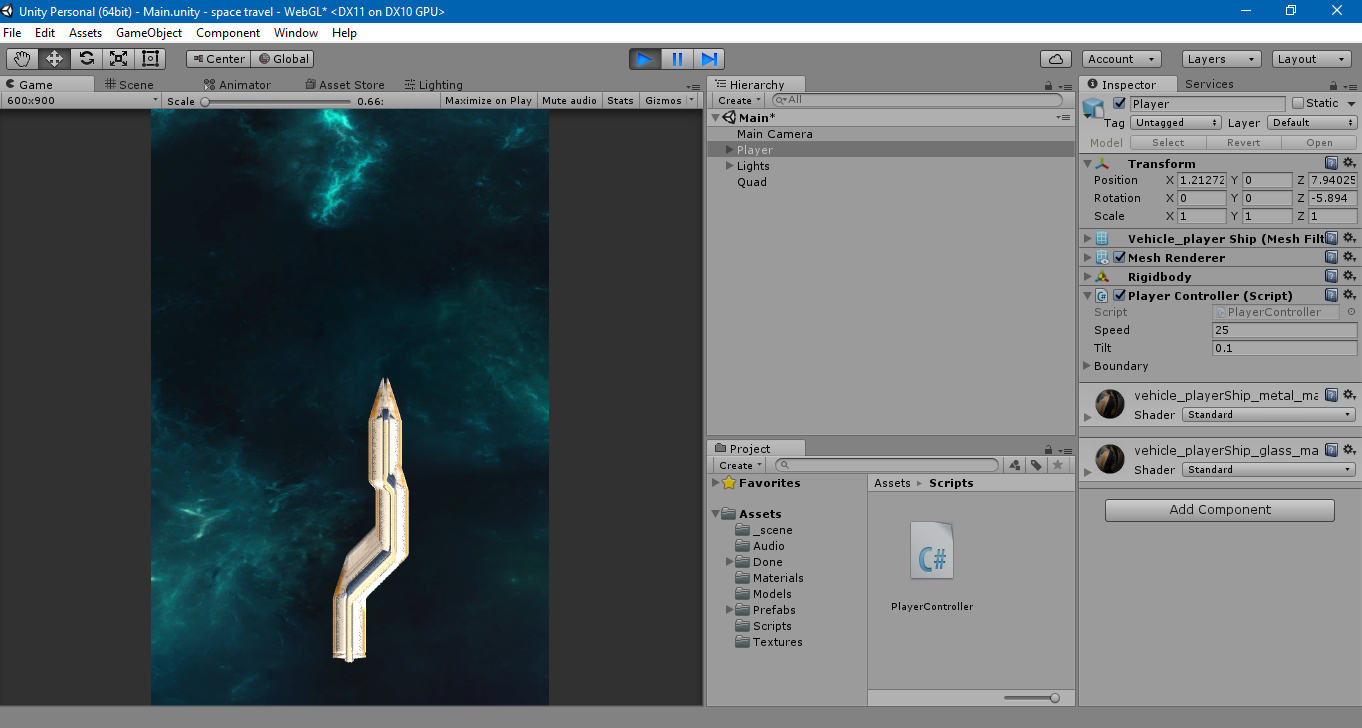Click Add Component button

point(1220,510)
